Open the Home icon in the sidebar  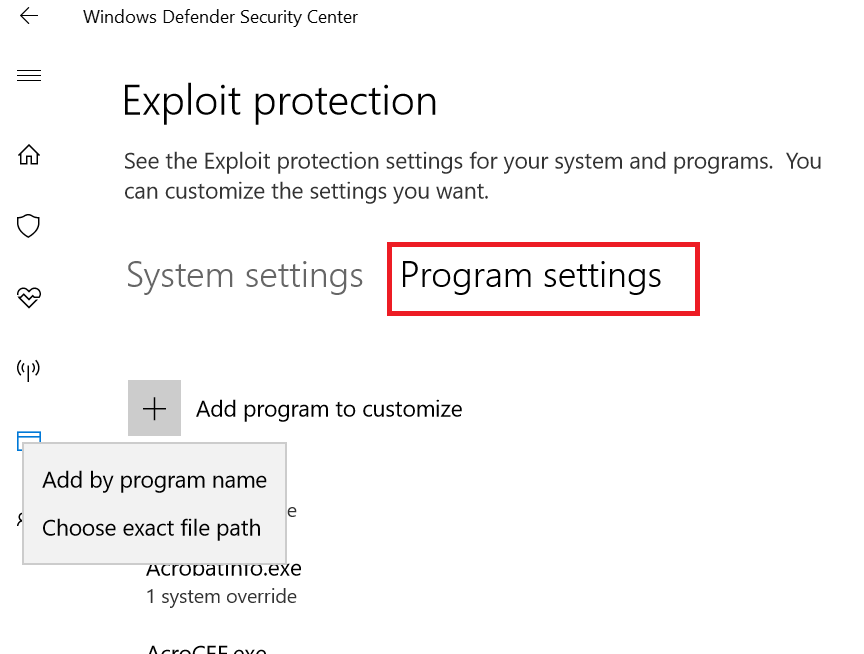point(28,155)
